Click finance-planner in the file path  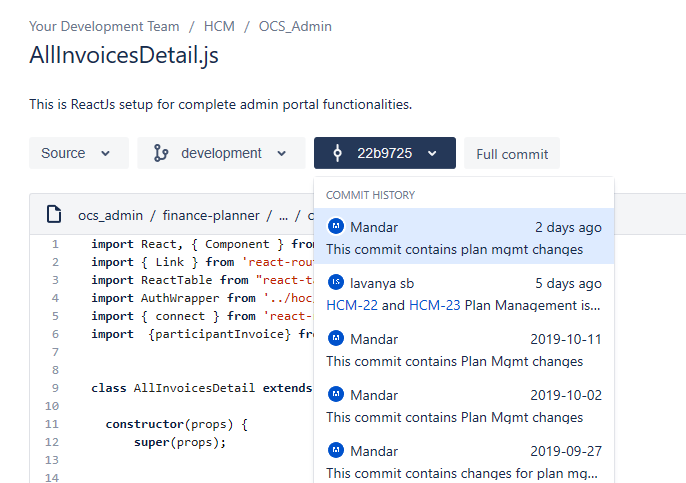pyautogui.click(x=211, y=216)
